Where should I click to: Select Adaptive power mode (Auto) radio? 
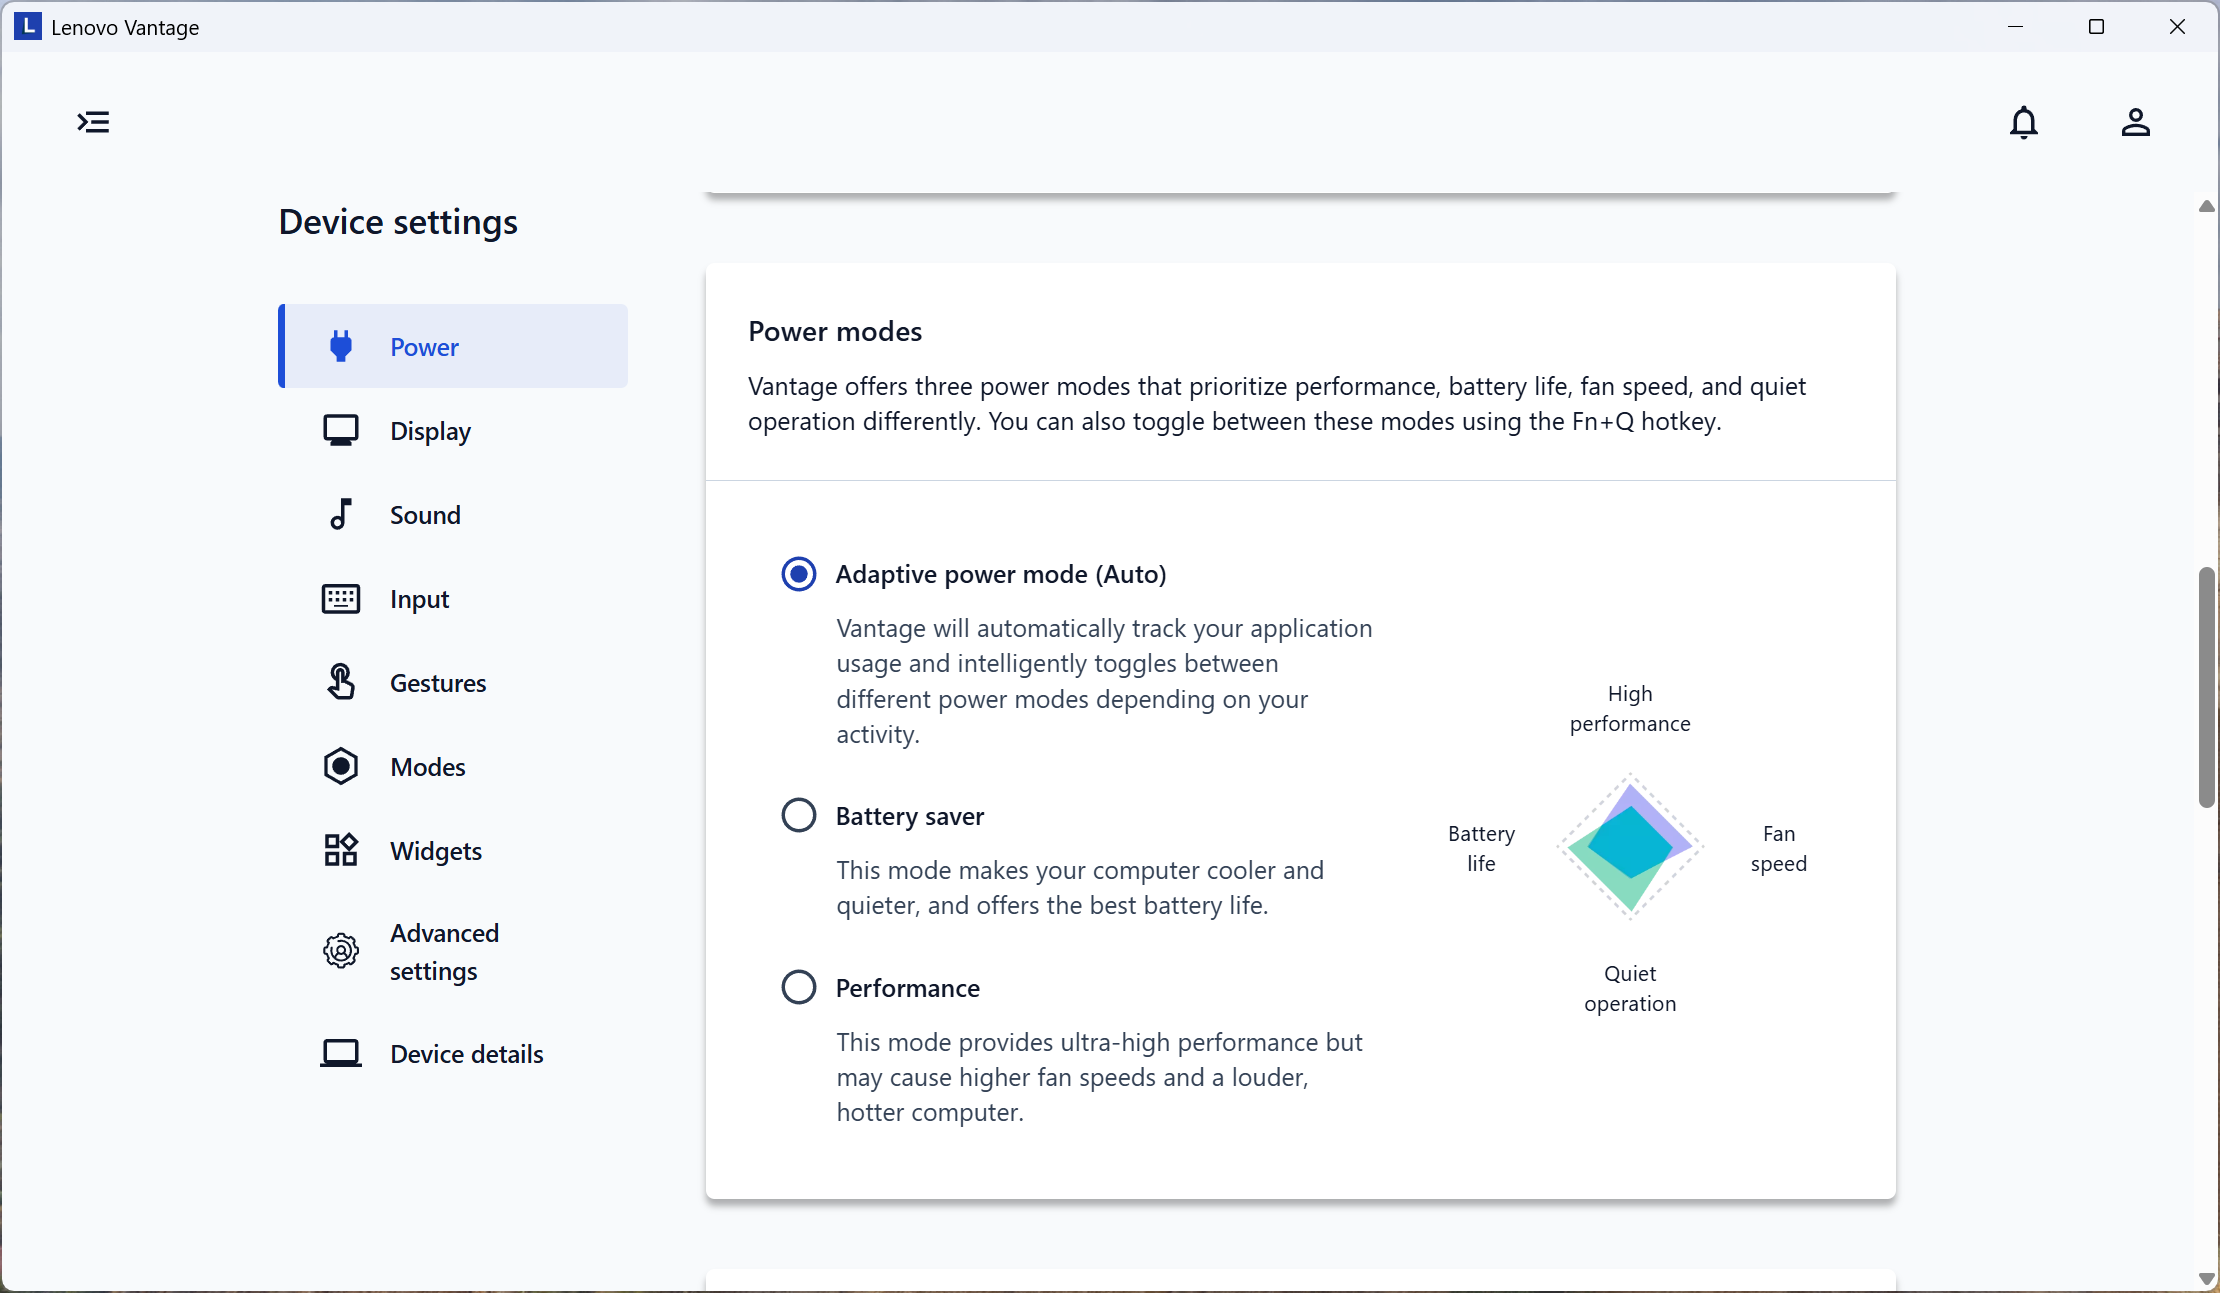click(x=798, y=574)
